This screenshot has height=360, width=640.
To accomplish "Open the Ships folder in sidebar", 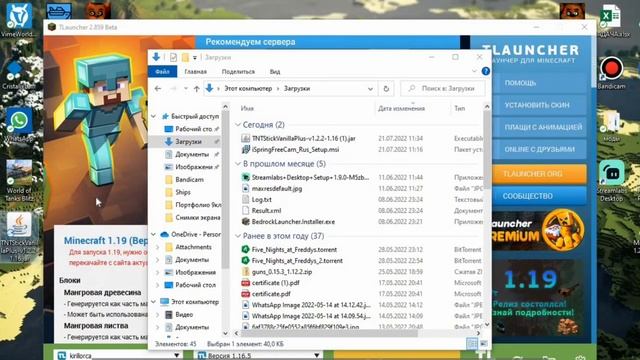I will click(182, 192).
